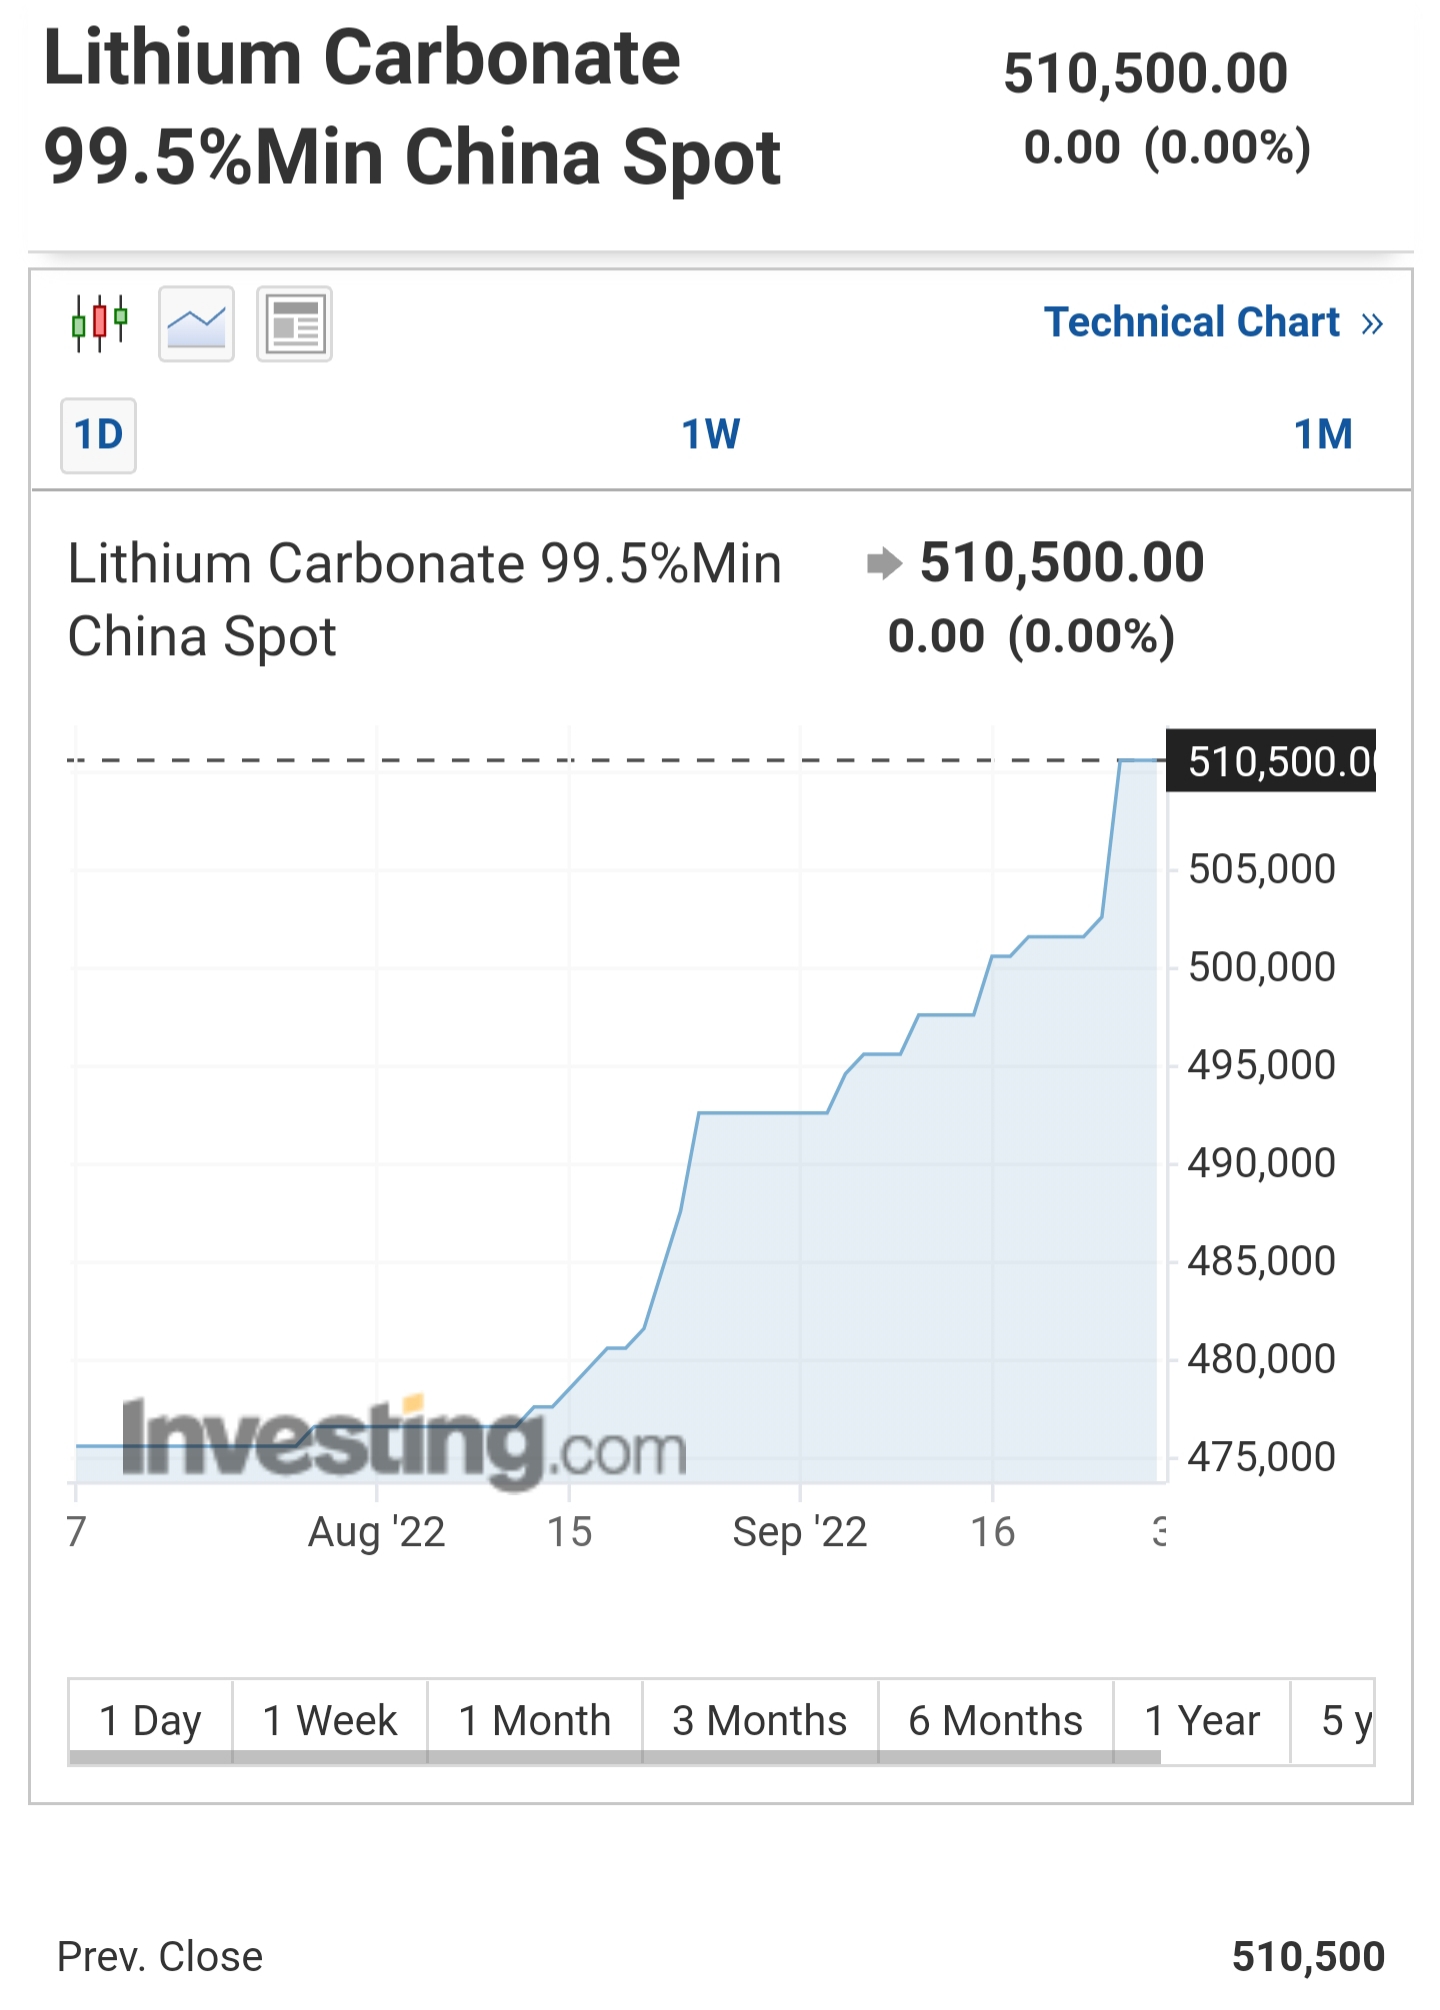Select the 1M interval

coord(1323,435)
